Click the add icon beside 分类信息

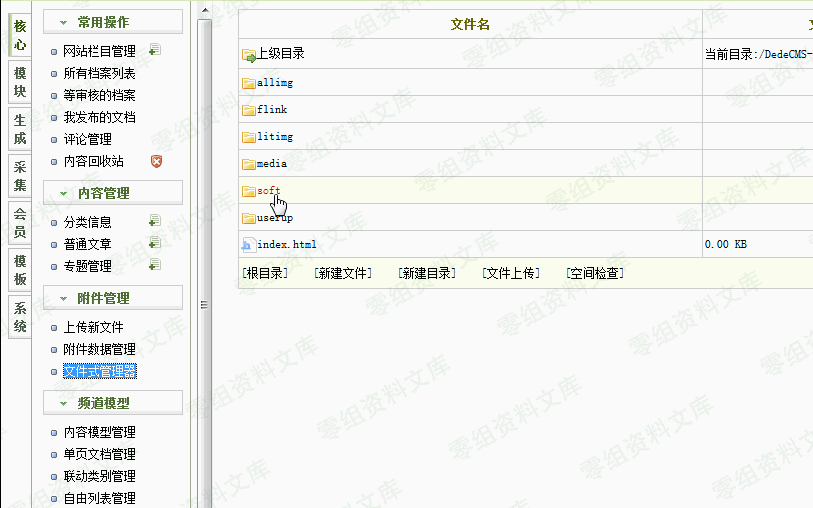(154, 221)
